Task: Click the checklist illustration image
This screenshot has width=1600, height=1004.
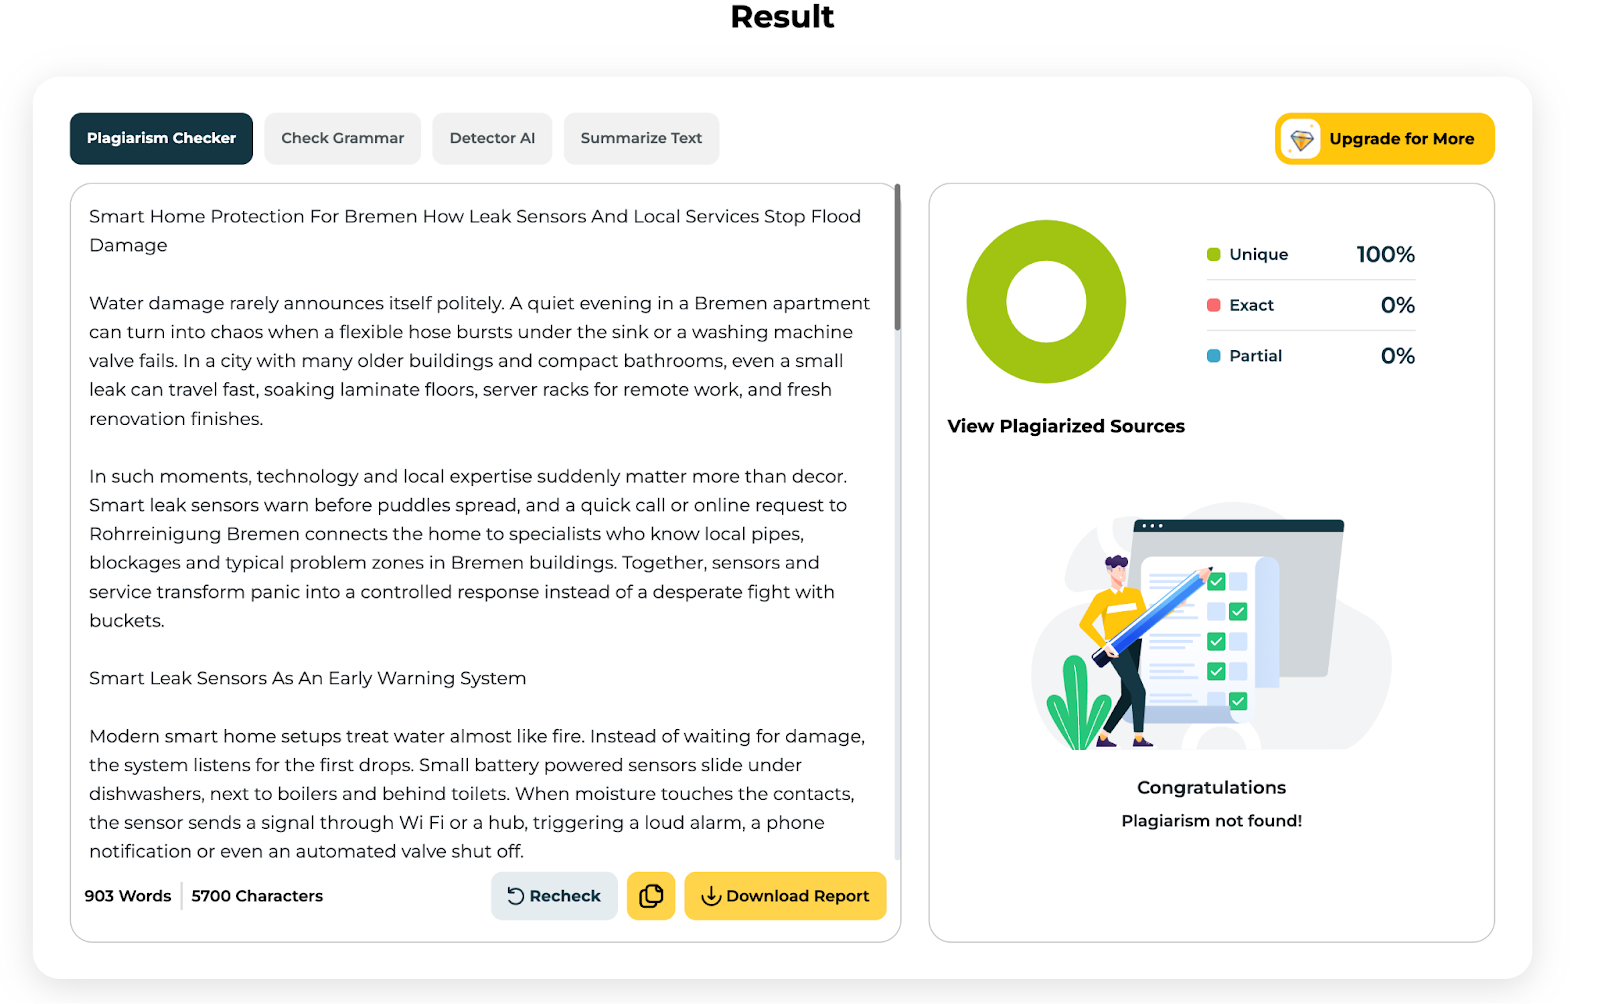Action: click(1210, 632)
